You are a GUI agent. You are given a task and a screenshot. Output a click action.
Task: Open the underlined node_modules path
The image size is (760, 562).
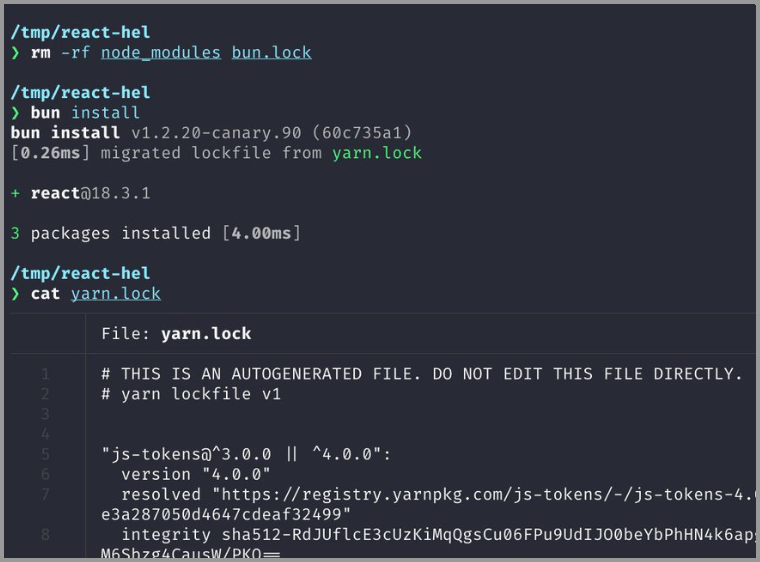[160, 53]
